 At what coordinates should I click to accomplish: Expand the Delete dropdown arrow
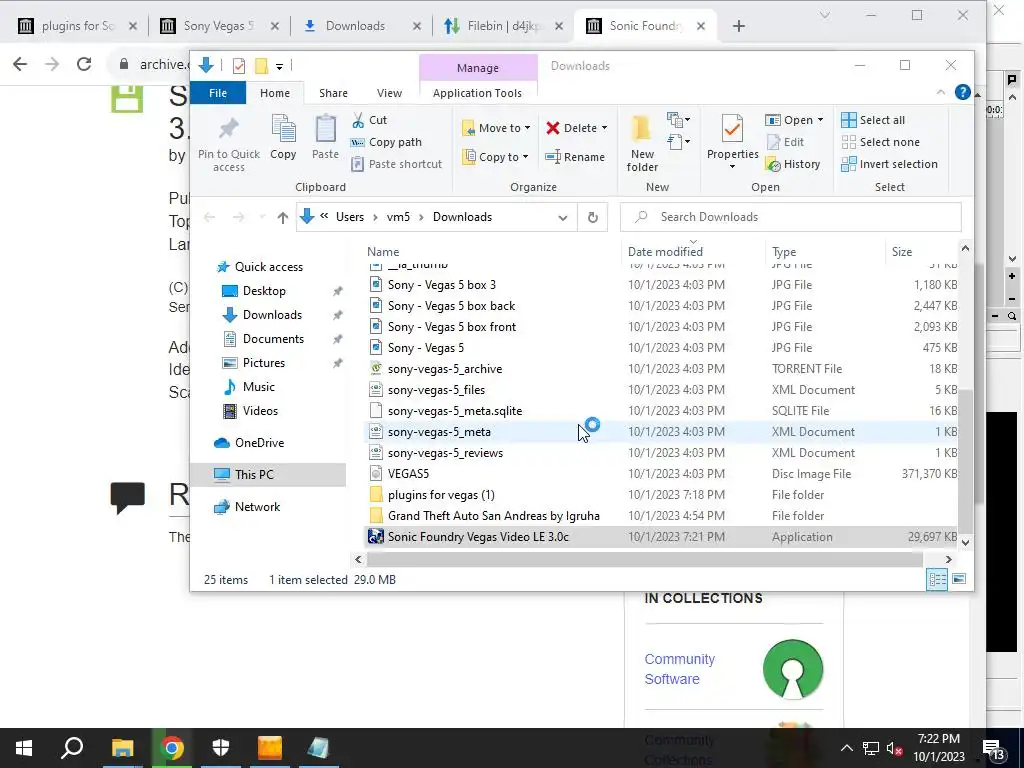click(604, 128)
